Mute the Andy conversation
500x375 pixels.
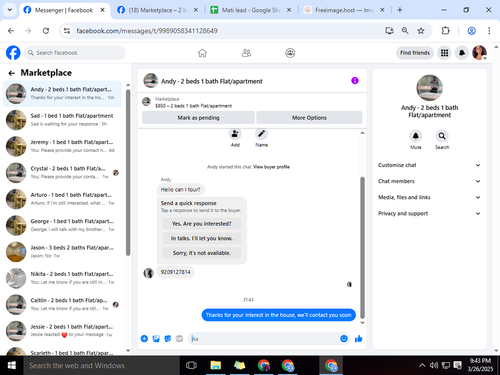(x=416, y=136)
